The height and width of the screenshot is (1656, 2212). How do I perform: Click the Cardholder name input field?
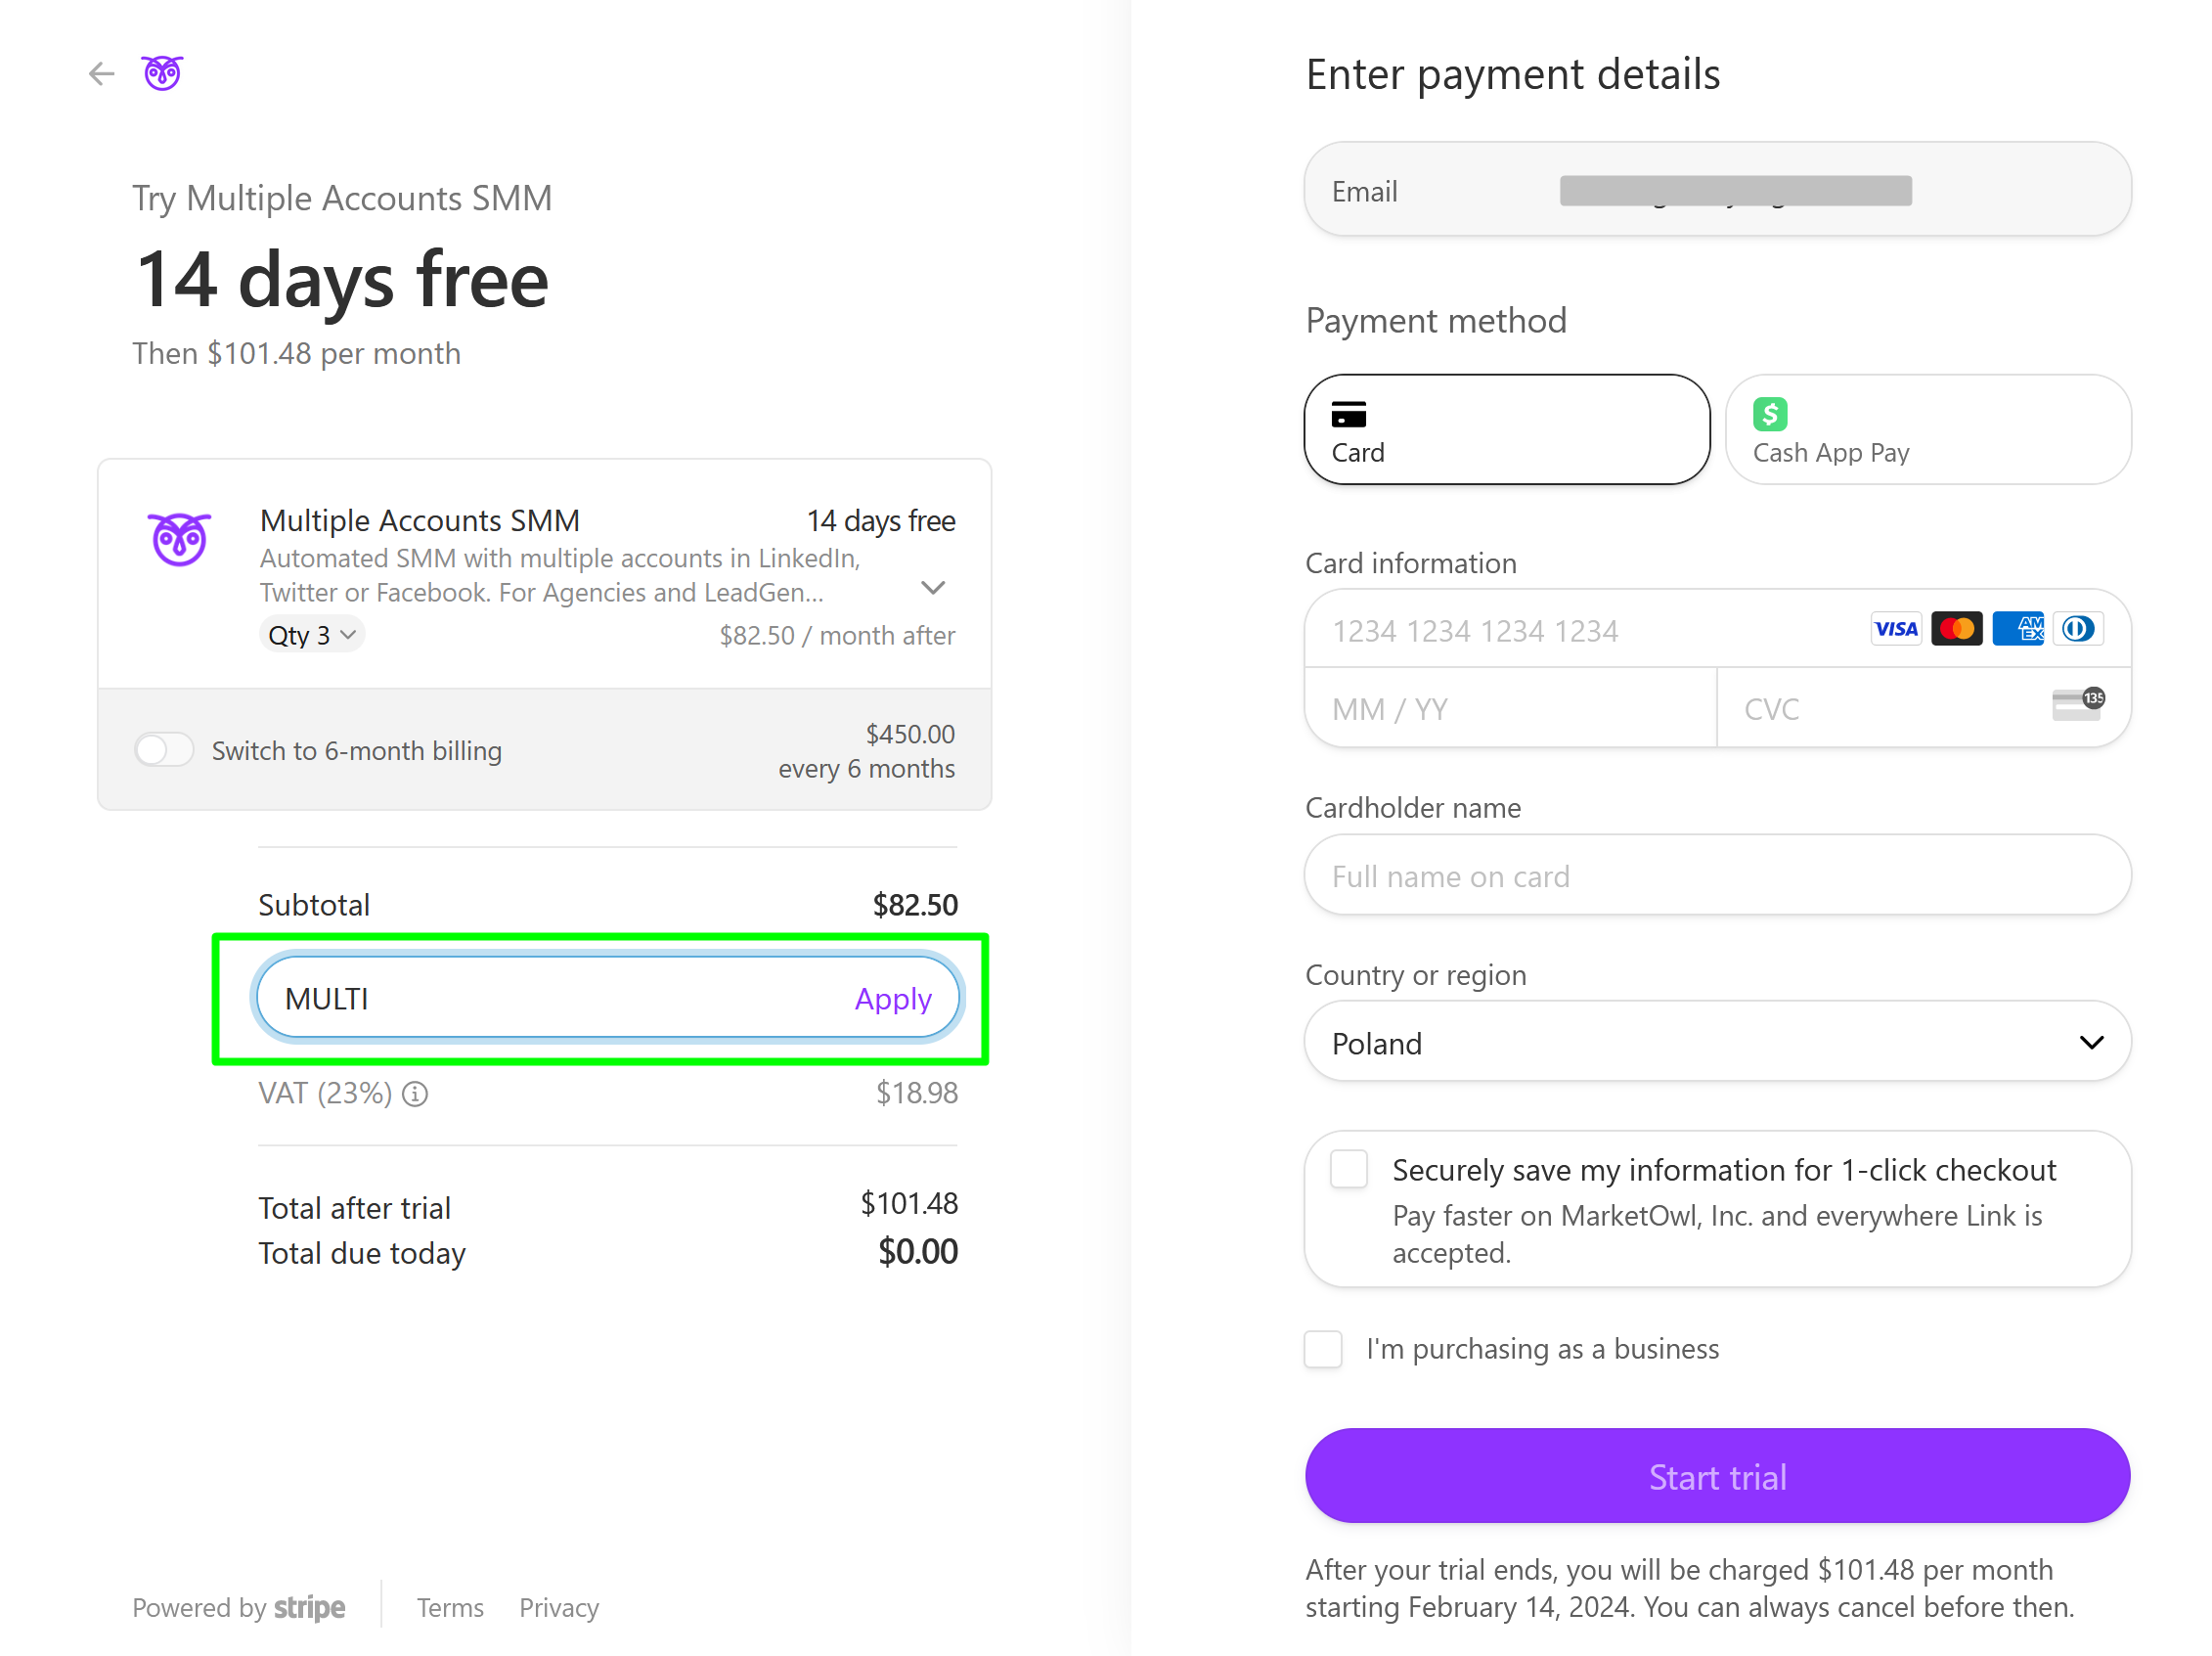pos(1717,876)
